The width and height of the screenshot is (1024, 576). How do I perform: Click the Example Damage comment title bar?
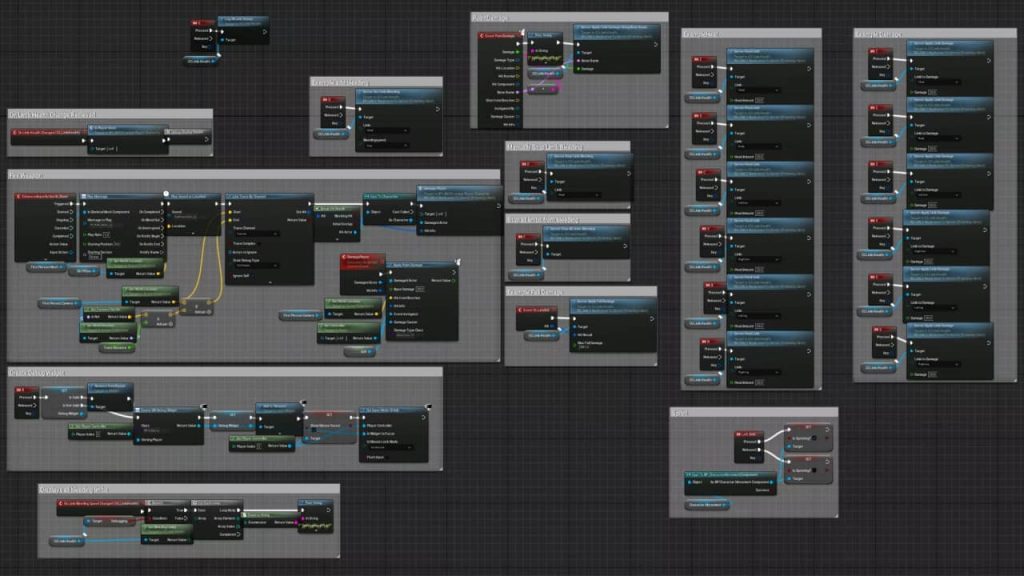tap(935, 33)
